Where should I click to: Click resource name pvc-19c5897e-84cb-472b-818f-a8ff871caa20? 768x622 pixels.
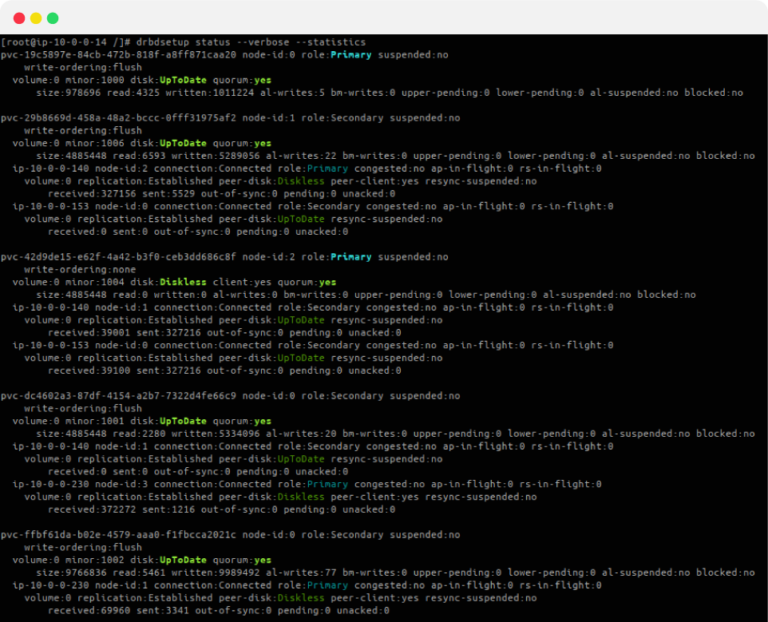(x=118, y=55)
